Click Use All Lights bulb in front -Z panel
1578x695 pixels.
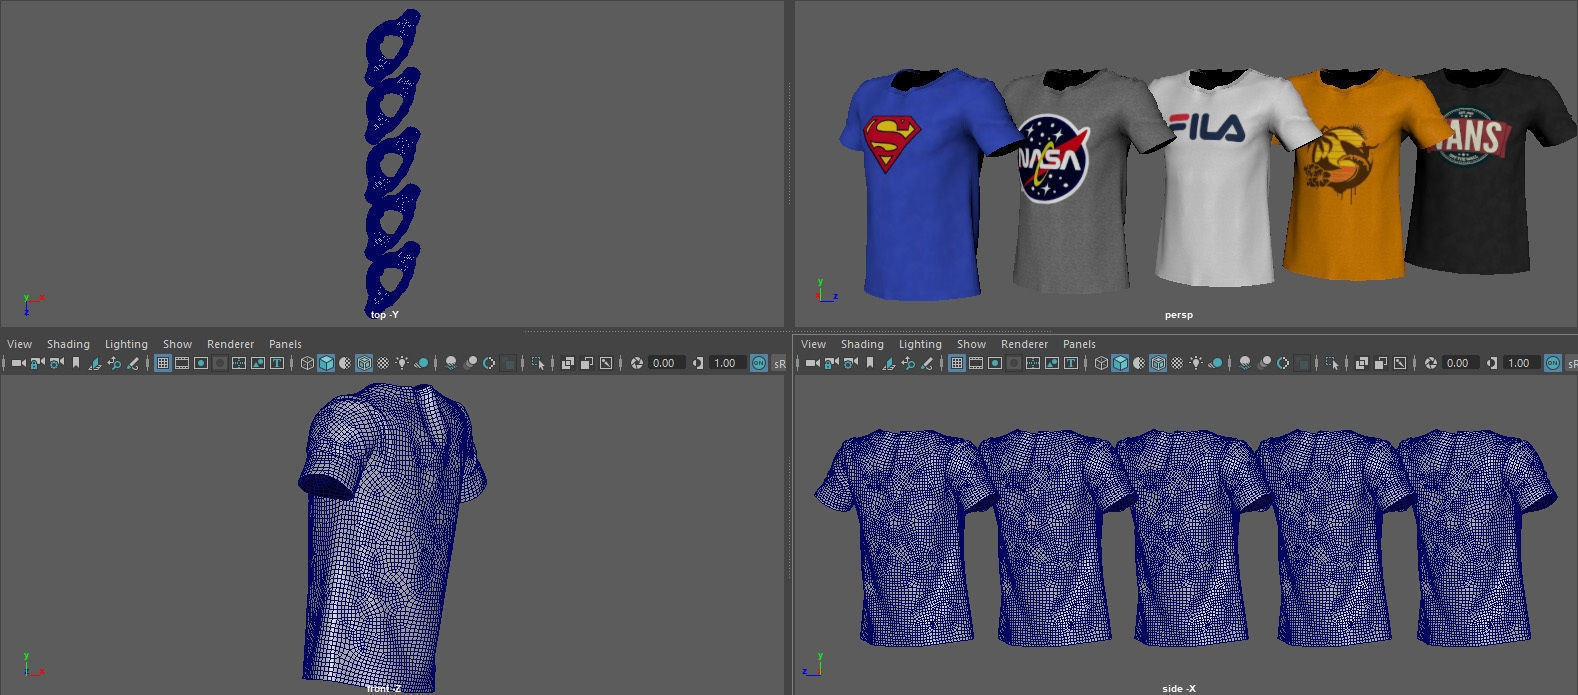click(x=402, y=363)
